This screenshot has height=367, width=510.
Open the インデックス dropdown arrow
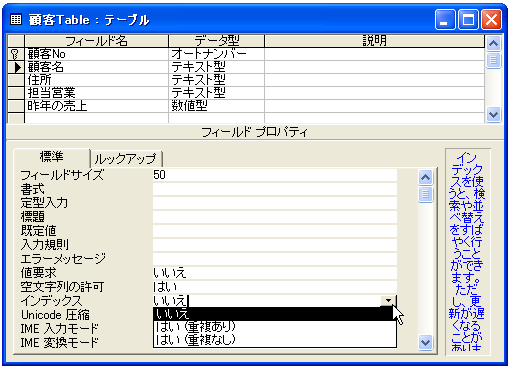coord(388,301)
